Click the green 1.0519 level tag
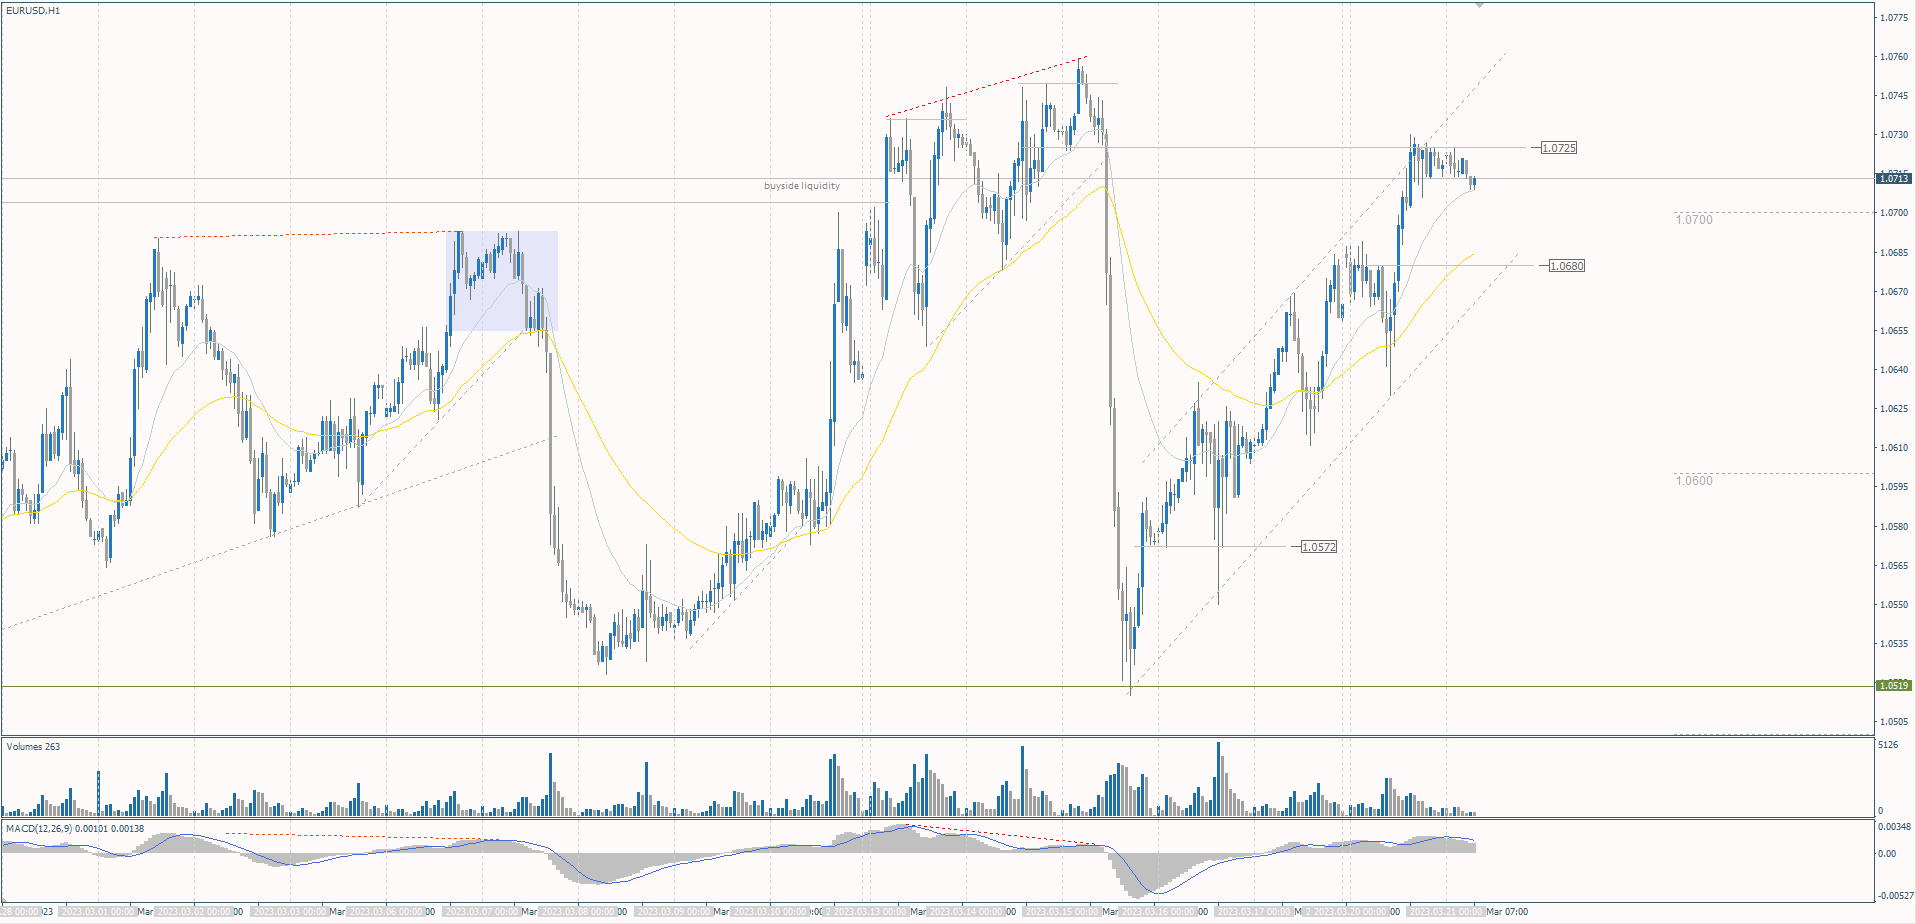This screenshot has width=1916, height=924. (1894, 686)
